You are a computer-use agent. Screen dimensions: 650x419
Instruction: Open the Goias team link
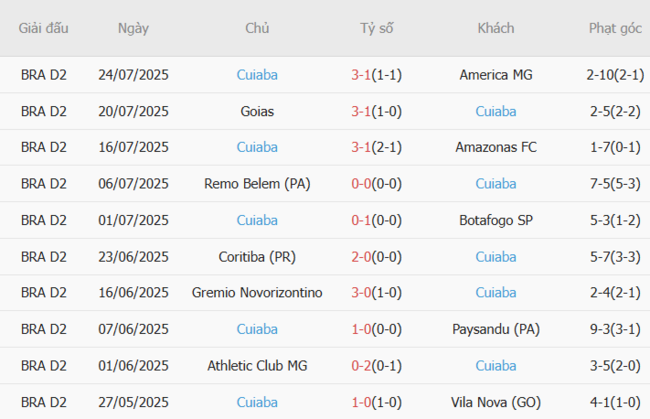pyautogui.click(x=257, y=111)
